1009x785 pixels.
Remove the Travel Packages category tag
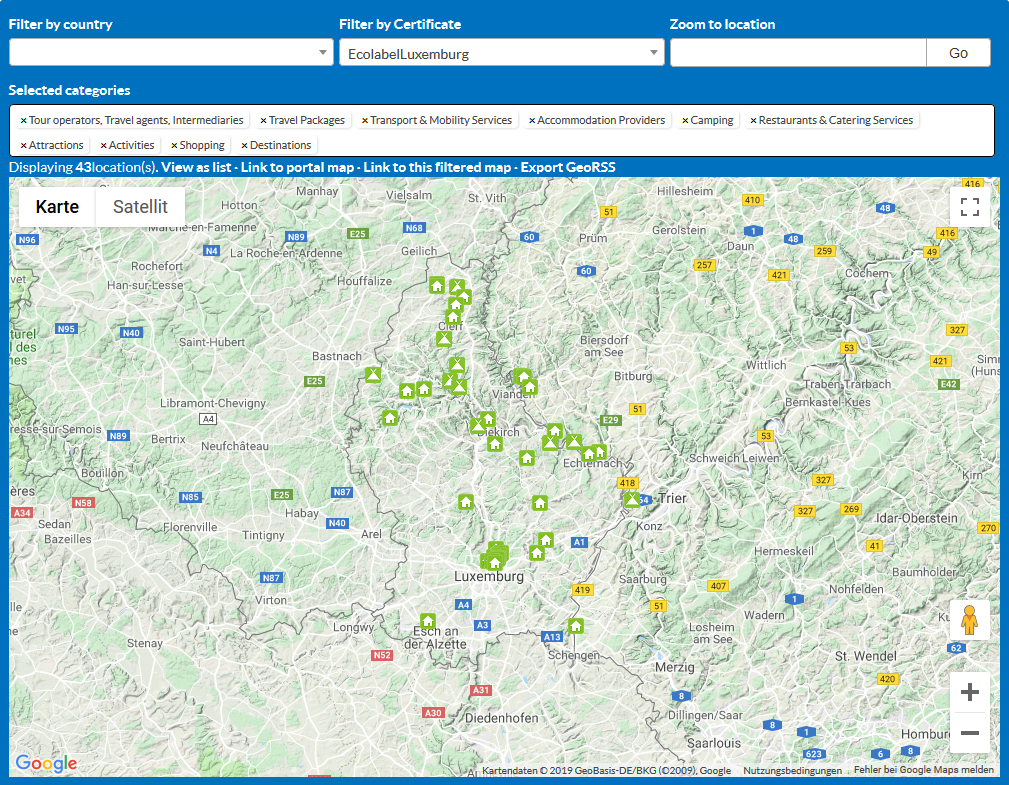click(x=263, y=120)
